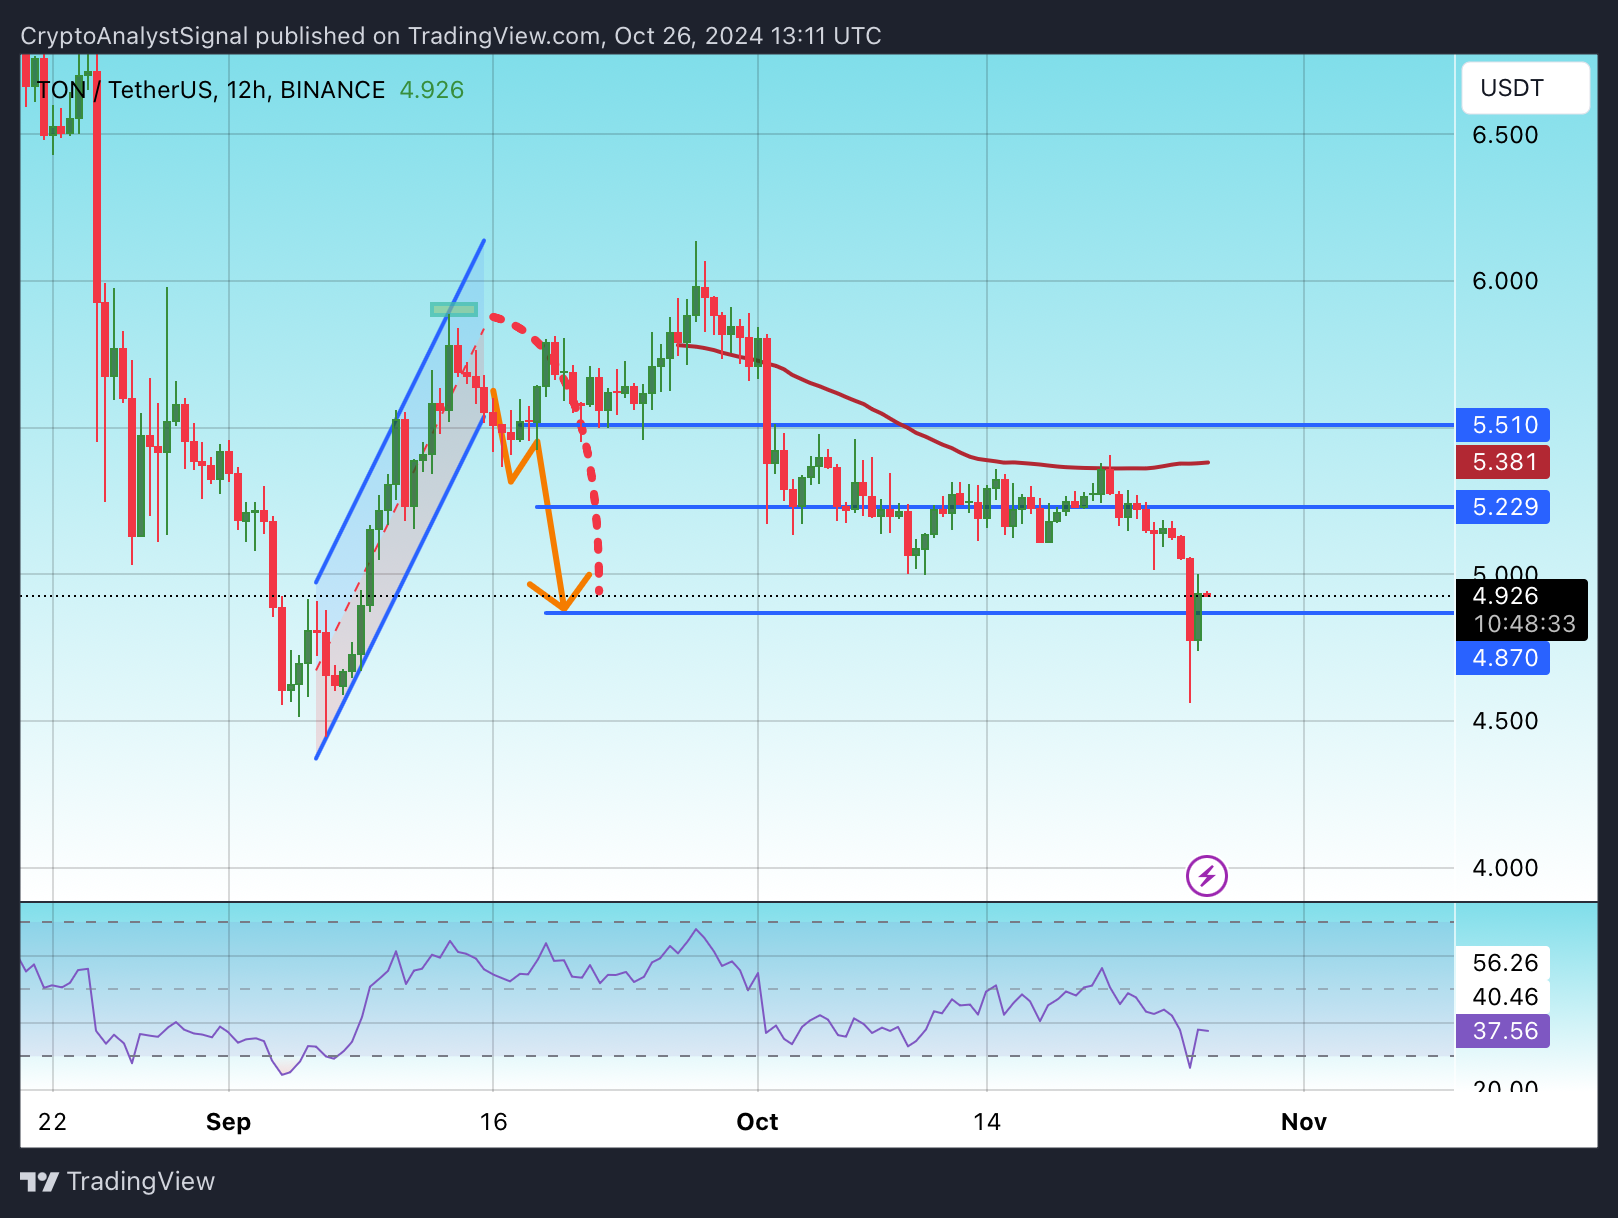Click the RSI level 56.26 label
The image size is (1618, 1218).
(1505, 963)
